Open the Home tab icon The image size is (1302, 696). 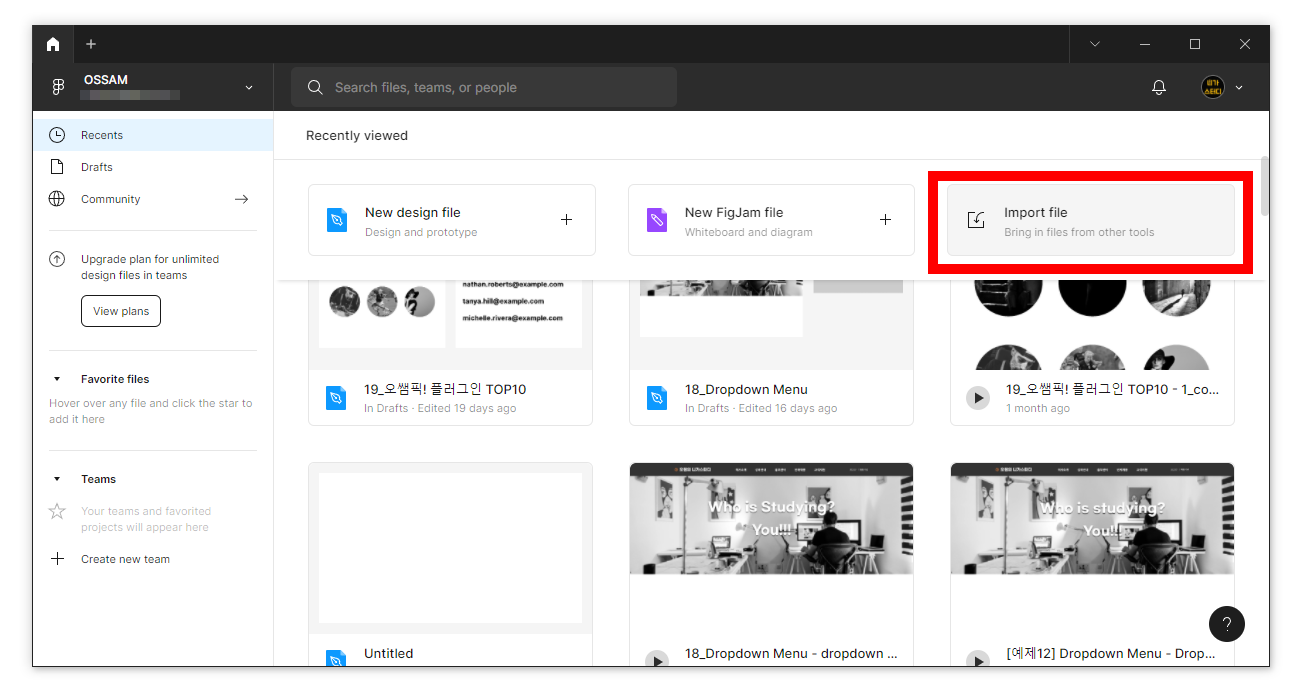point(53,44)
